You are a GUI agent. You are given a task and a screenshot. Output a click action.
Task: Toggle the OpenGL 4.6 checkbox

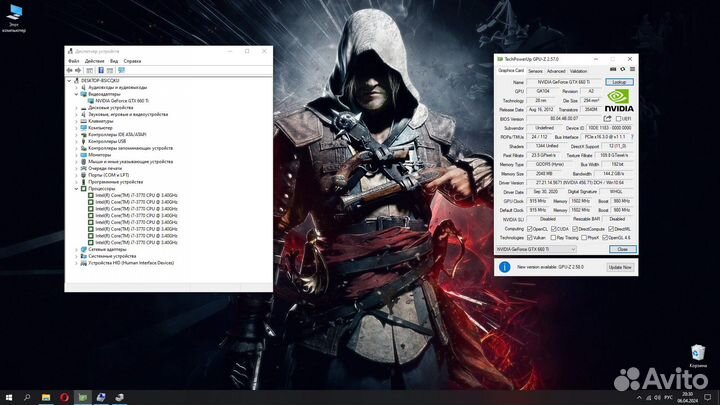coord(605,238)
